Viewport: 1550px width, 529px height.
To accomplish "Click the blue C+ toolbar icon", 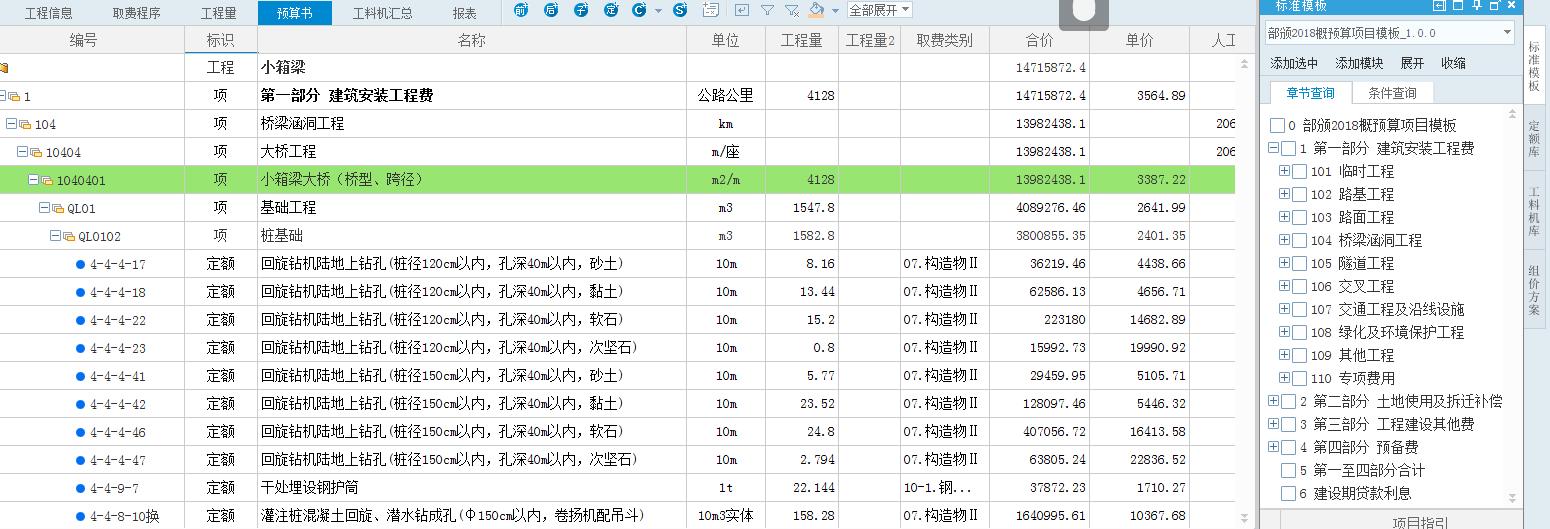I will tap(640, 10).
